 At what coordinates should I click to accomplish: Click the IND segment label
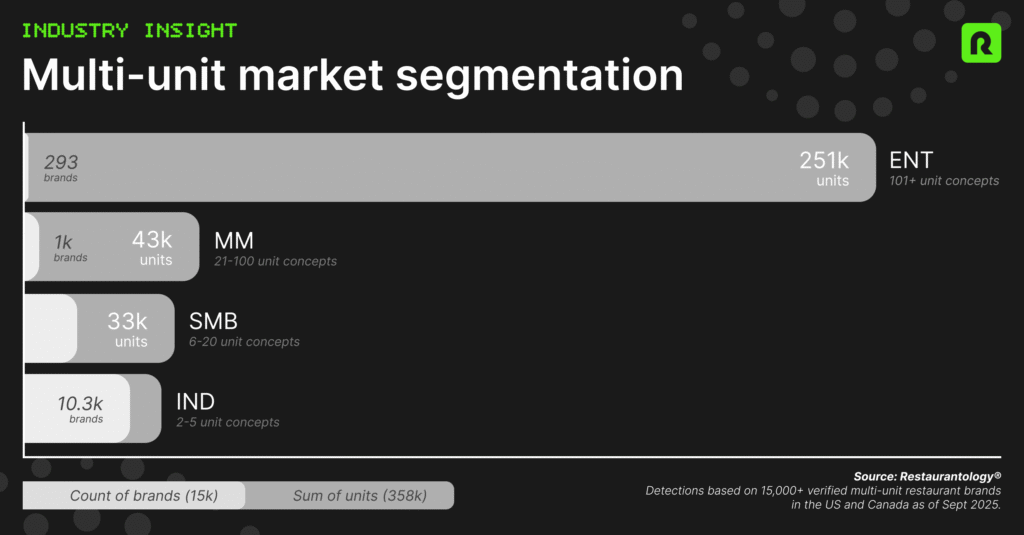pyautogui.click(x=195, y=401)
